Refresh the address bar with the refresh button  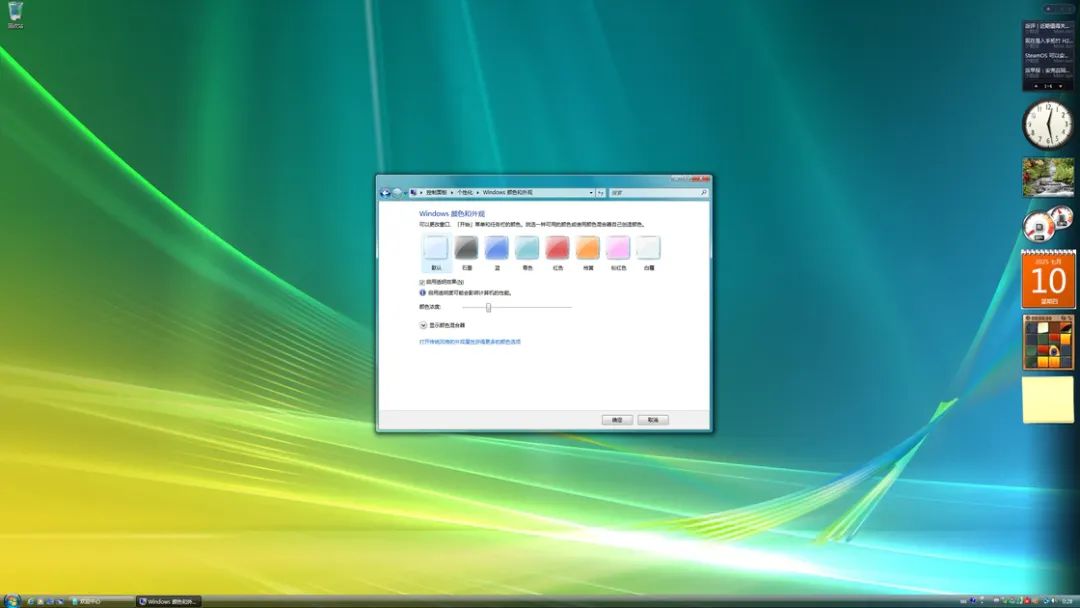pos(601,193)
